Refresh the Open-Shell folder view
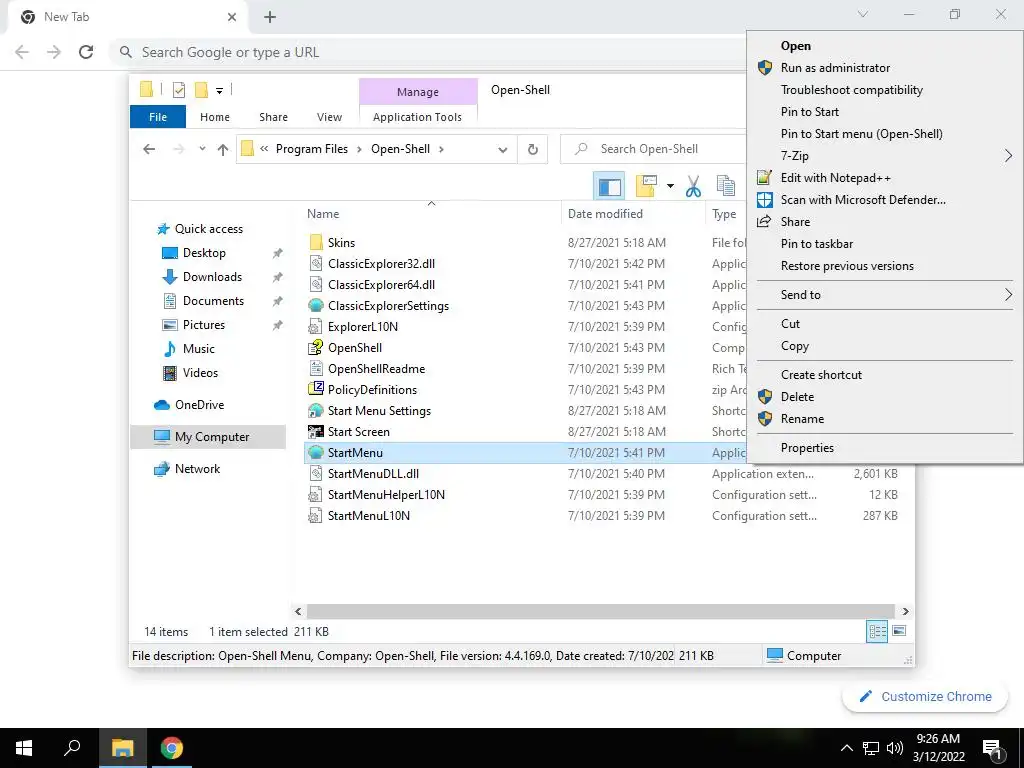Image resolution: width=1024 pixels, height=768 pixels. click(x=533, y=150)
